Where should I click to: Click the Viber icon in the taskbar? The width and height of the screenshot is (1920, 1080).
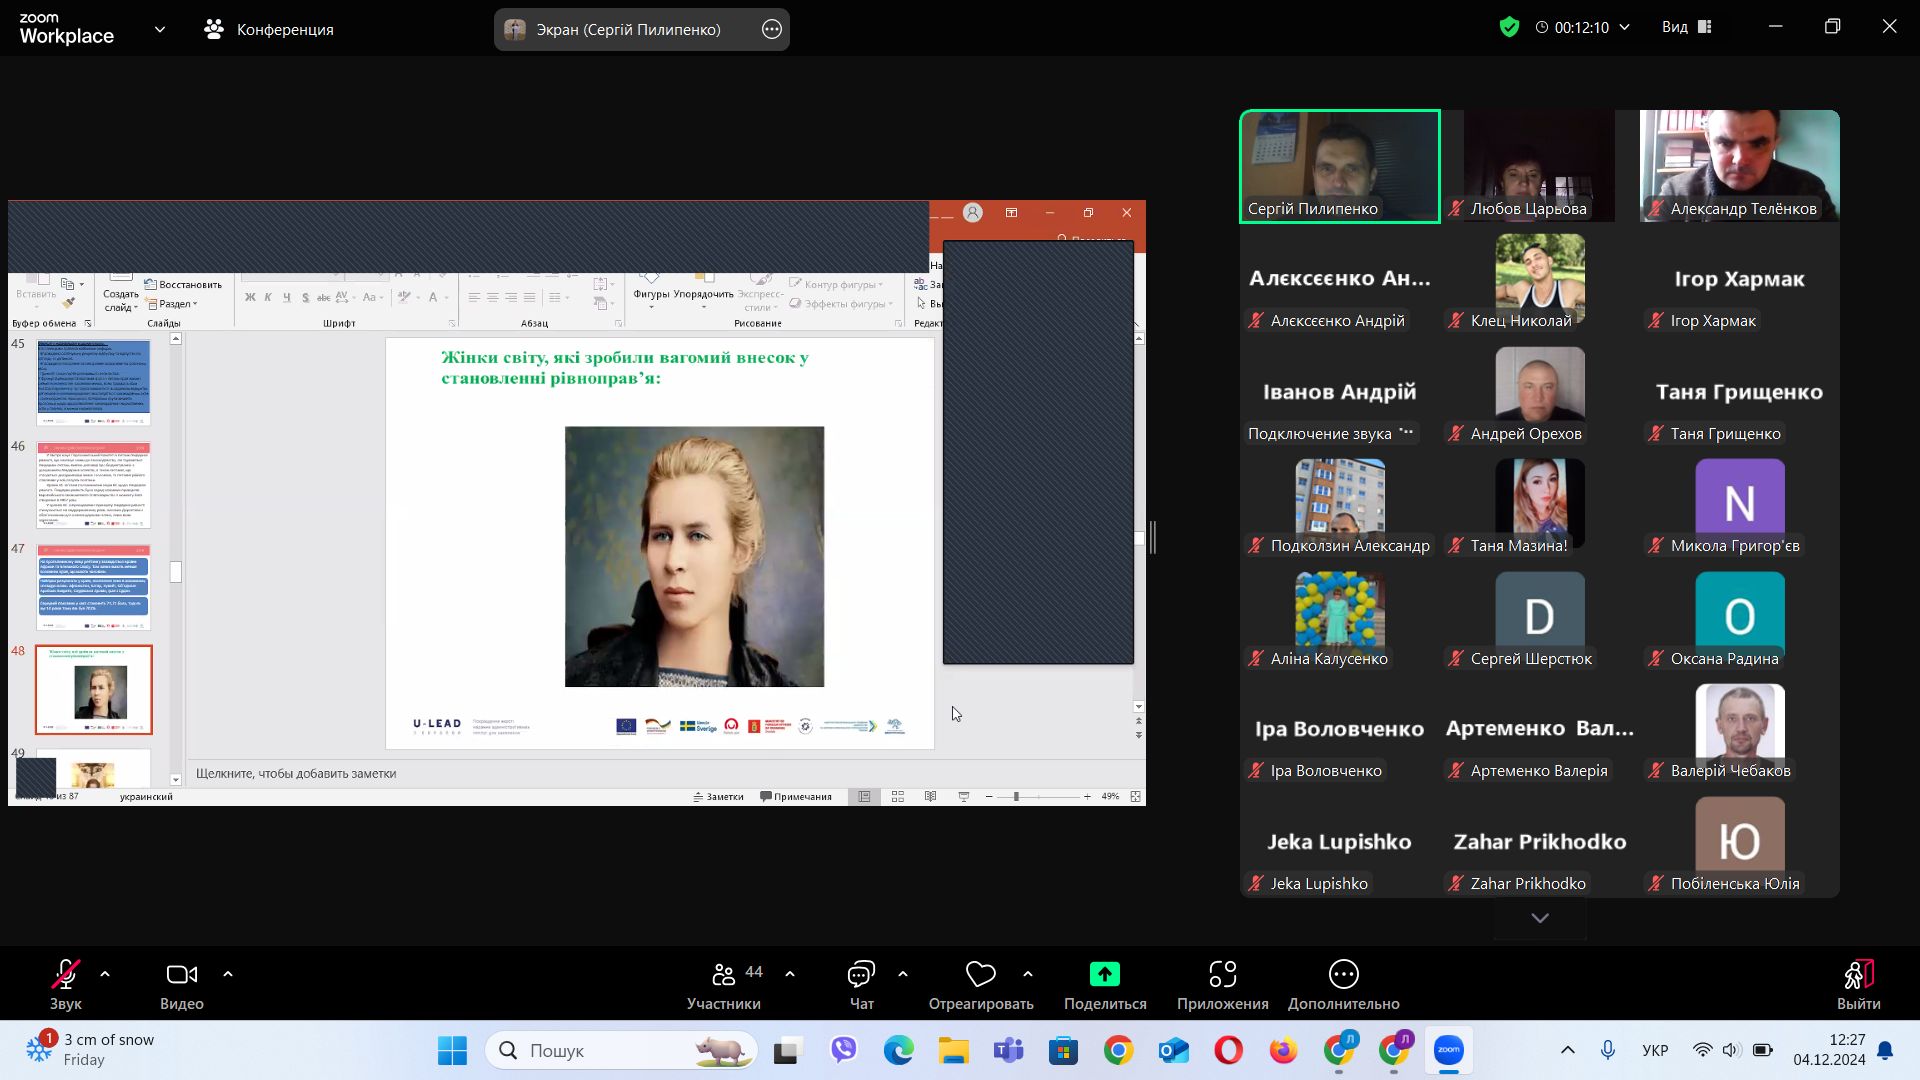pos(844,1050)
